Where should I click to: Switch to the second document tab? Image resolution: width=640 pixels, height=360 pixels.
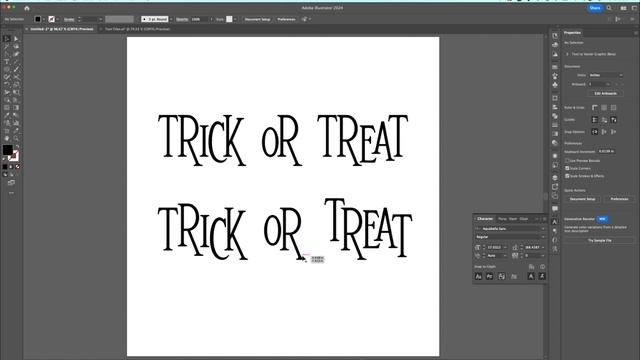(x=137, y=29)
